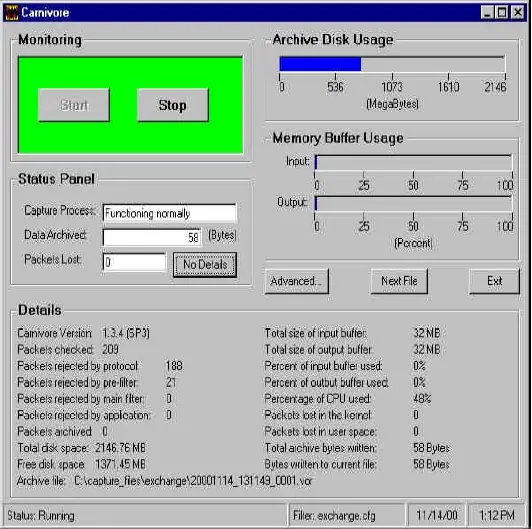The width and height of the screenshot is (532, 529).
Task: Click the Free disk space 1371.45 MB value
Action: 120,464
